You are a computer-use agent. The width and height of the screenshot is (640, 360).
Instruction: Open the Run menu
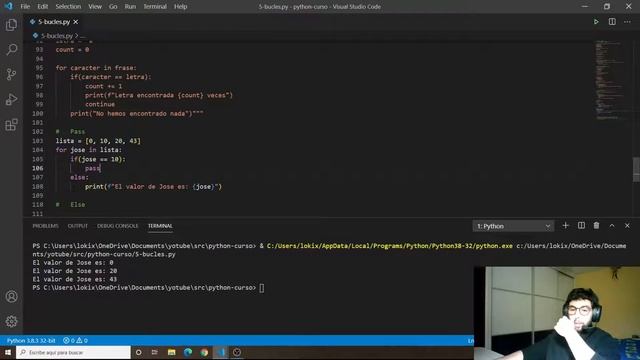point(130,7)
